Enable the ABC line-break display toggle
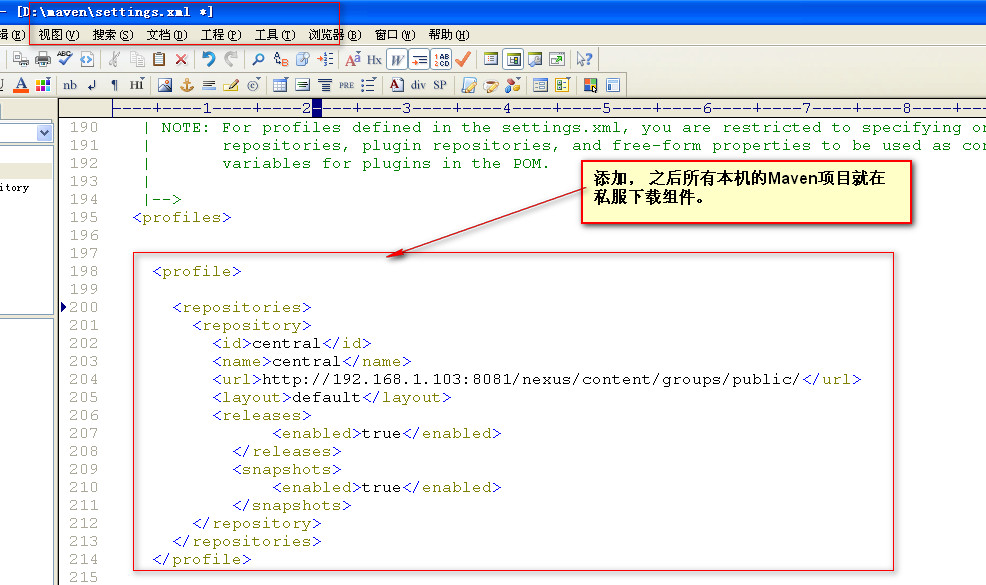This screenshot has width=986, height=585. 440,58
